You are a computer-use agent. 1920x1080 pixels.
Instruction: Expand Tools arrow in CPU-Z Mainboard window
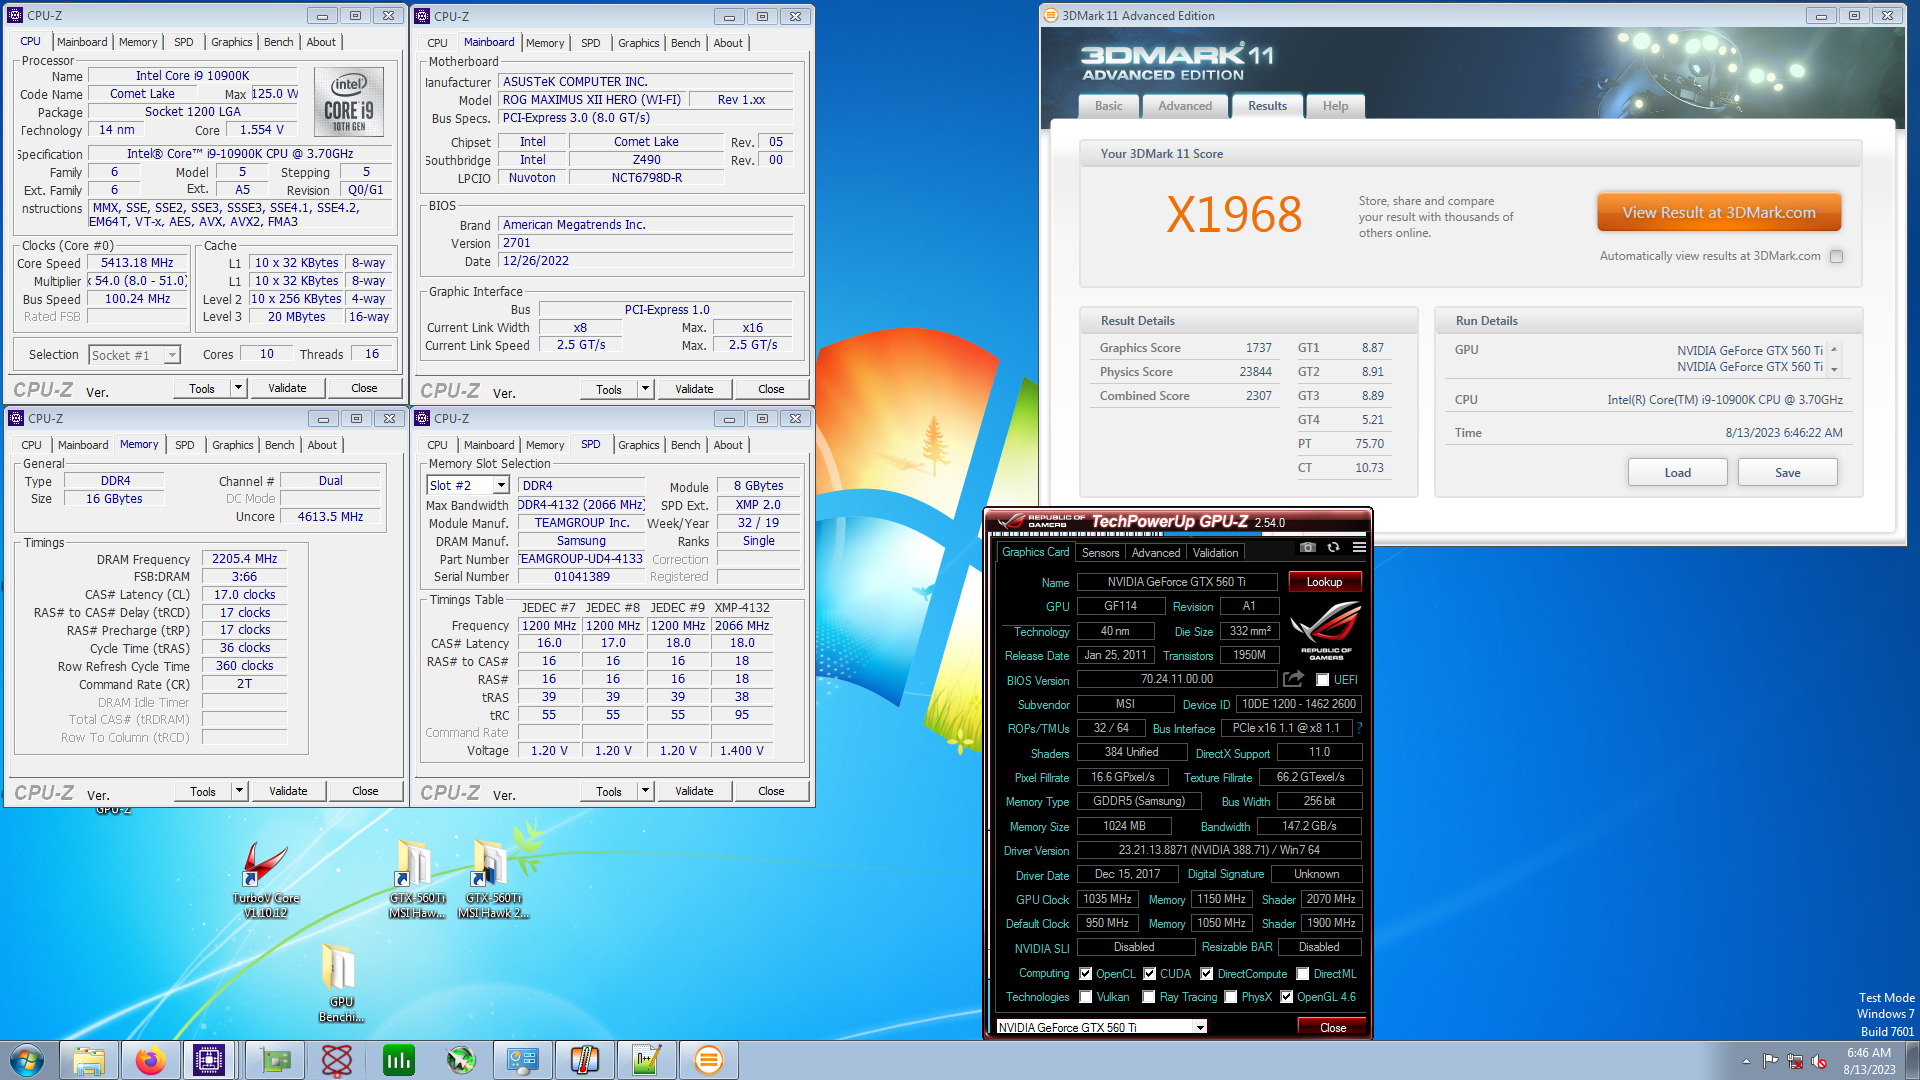point(645,389)
